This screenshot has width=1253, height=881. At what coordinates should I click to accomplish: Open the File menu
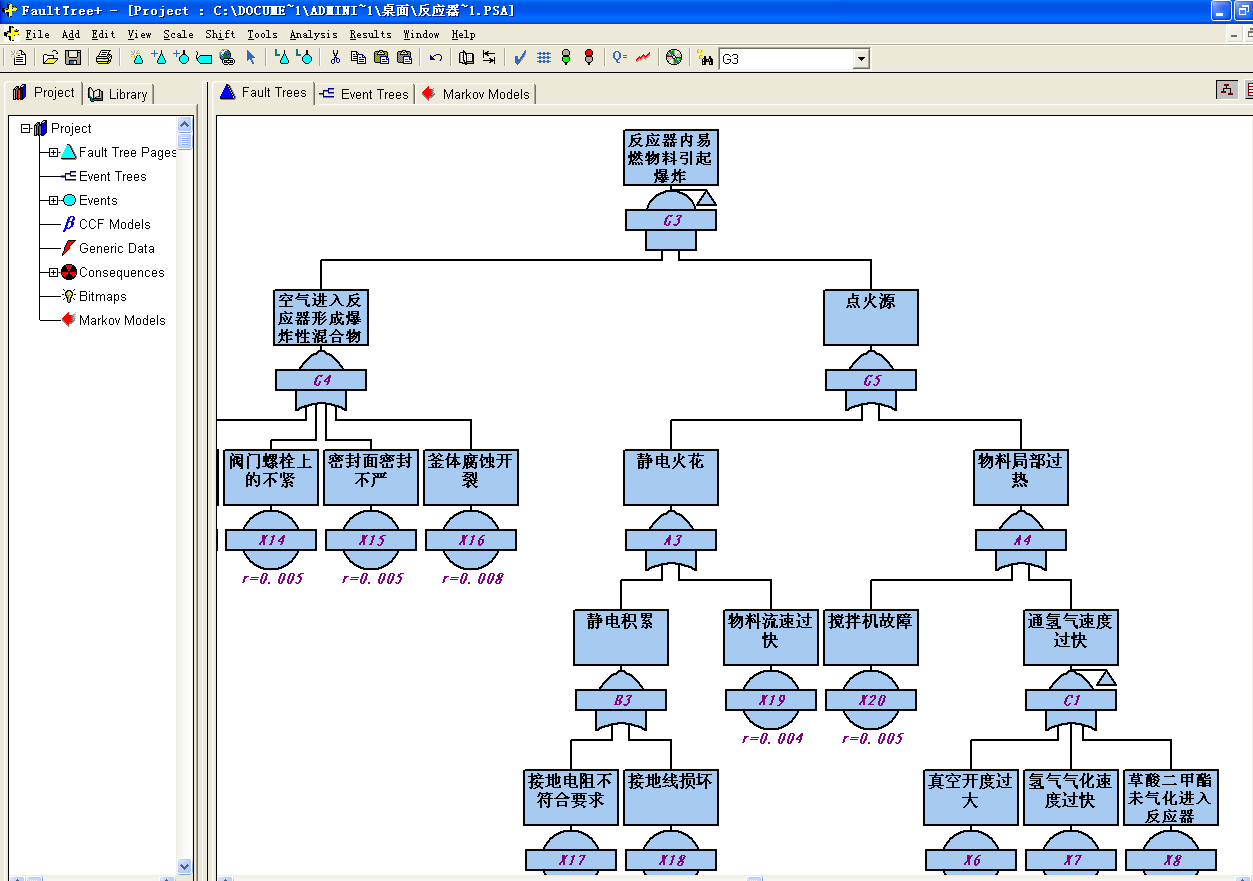click(x=38, y=34)
